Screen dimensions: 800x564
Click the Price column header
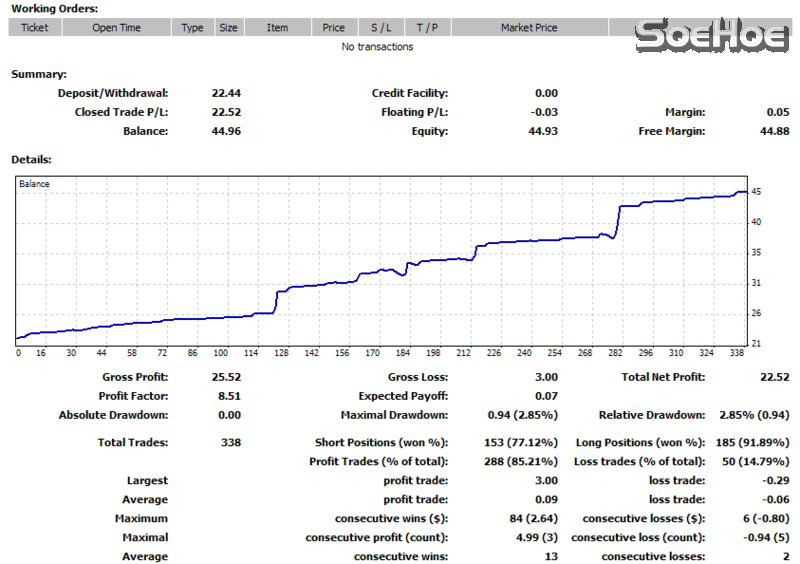coord(334,28)
